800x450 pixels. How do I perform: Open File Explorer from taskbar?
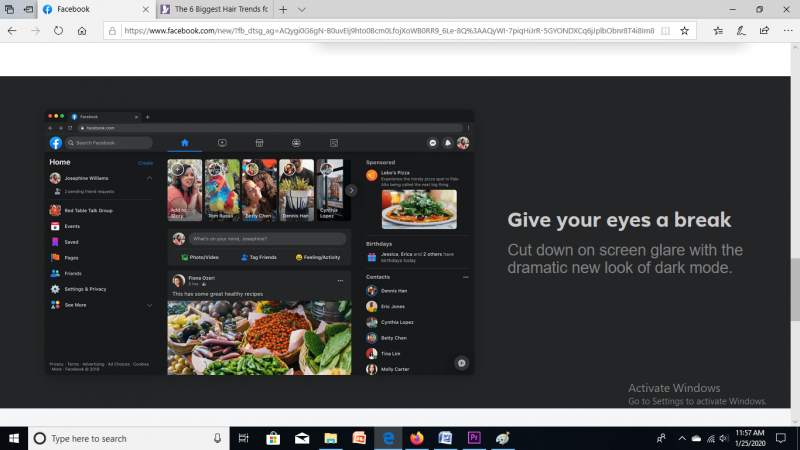tap(331, 438)
